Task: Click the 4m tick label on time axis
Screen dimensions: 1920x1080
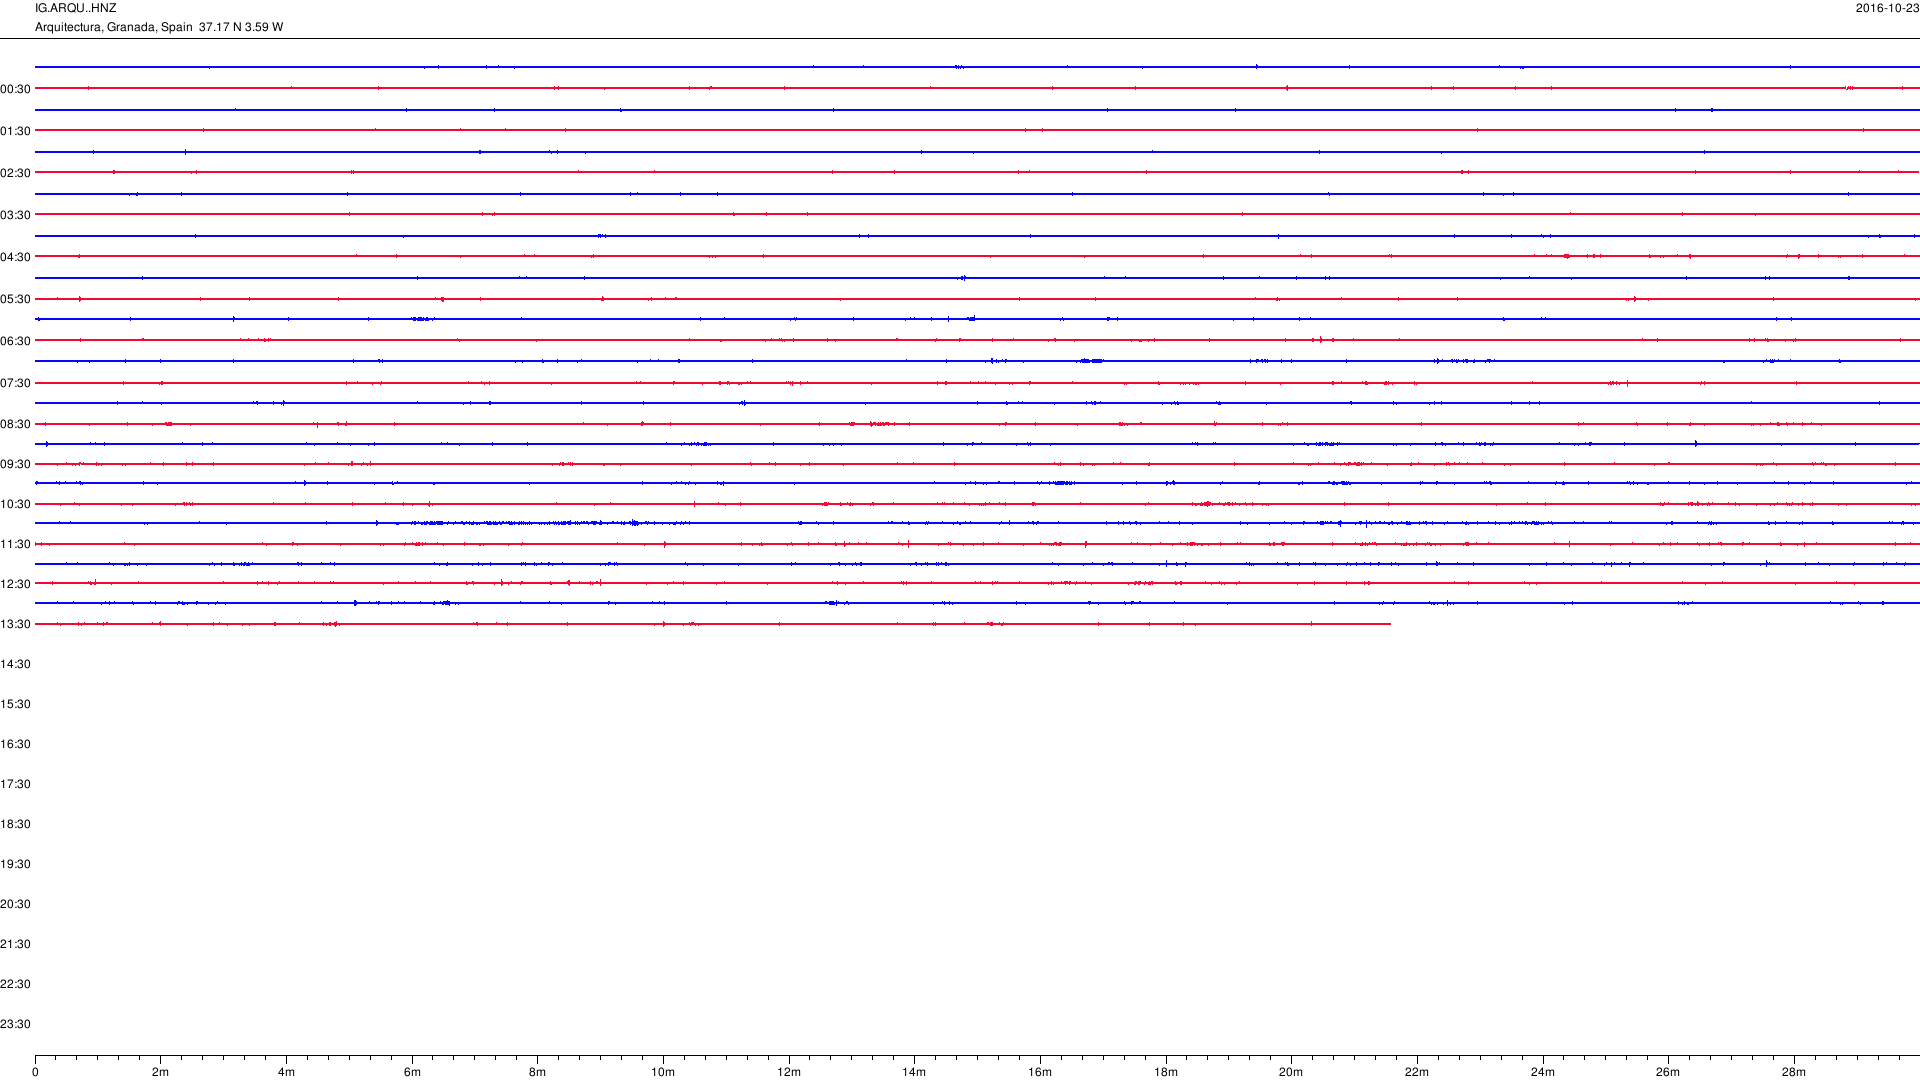Action: tap(286, 1072)
